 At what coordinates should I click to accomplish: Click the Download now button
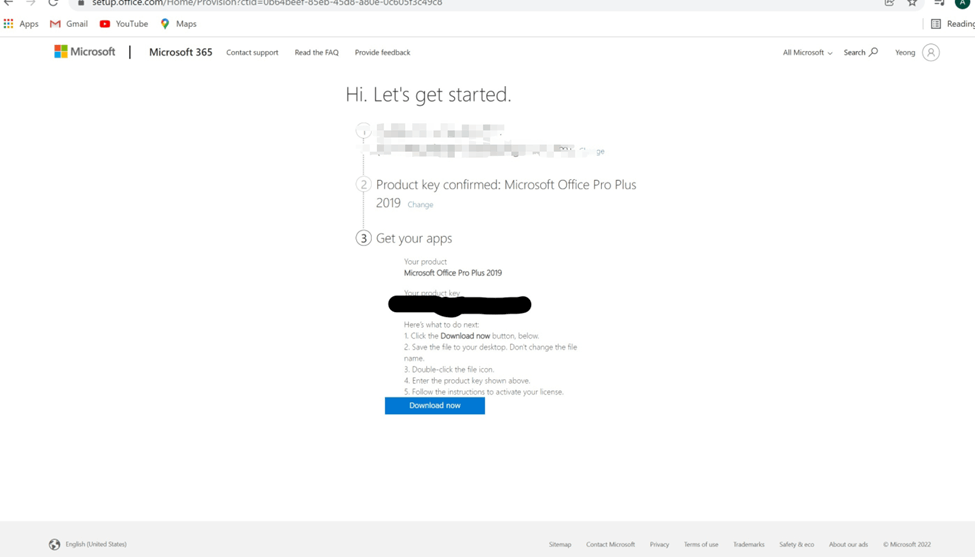[x=435, y=405]
